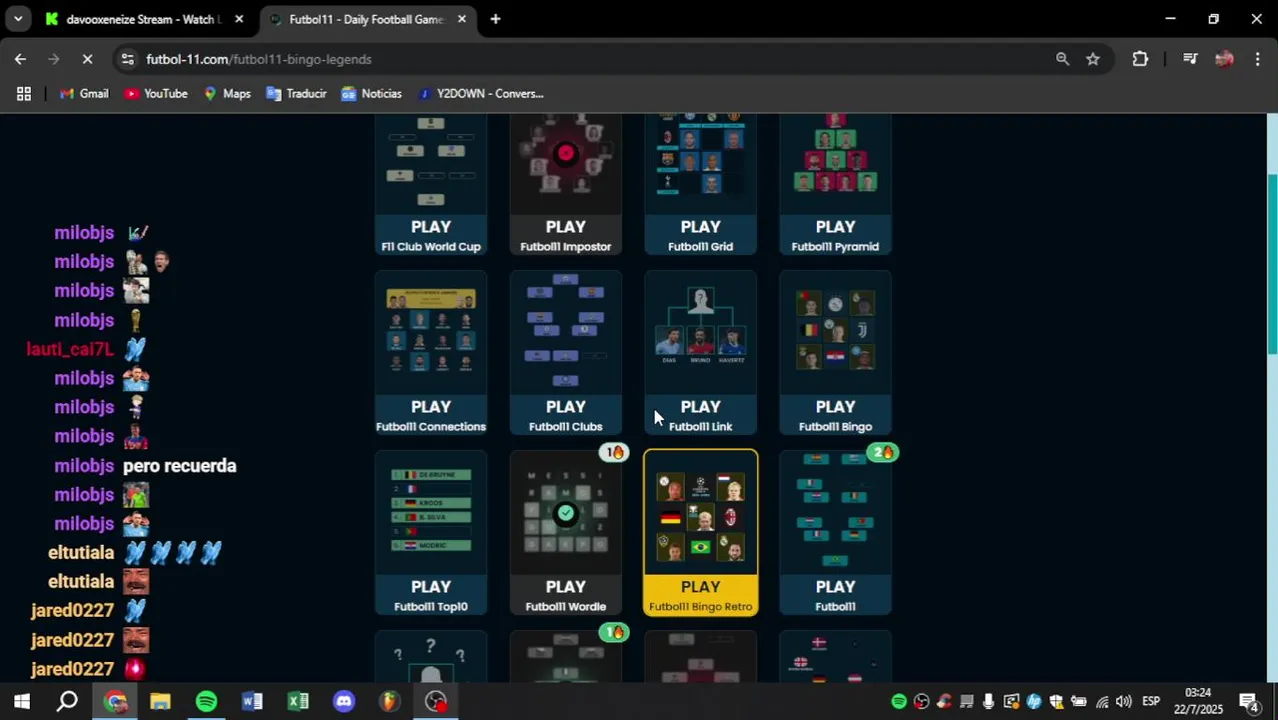Open Chrome extensions menu

pyautogui.click(x=1140, y=59)
